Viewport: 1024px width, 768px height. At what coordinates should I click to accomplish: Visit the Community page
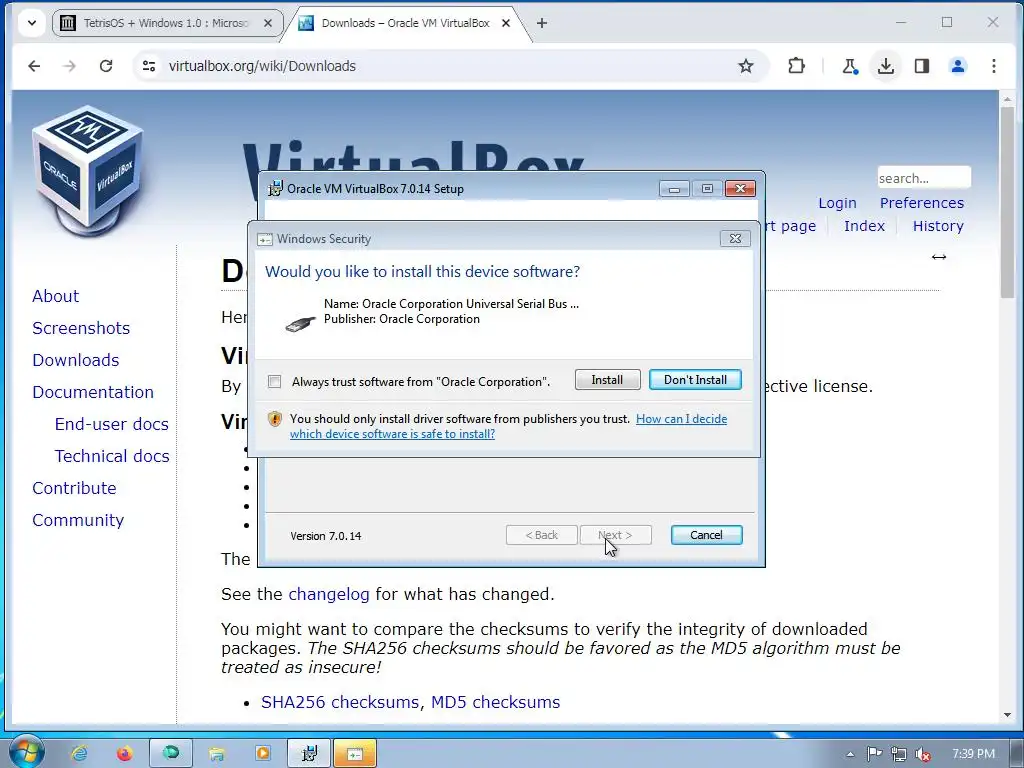click(x=78, y=520)
